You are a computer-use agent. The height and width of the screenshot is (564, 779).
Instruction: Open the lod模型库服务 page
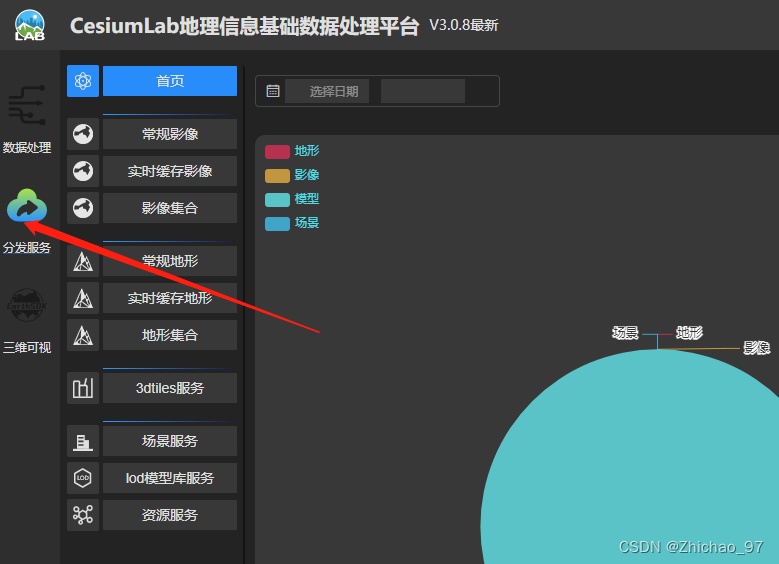coord(170,478)
